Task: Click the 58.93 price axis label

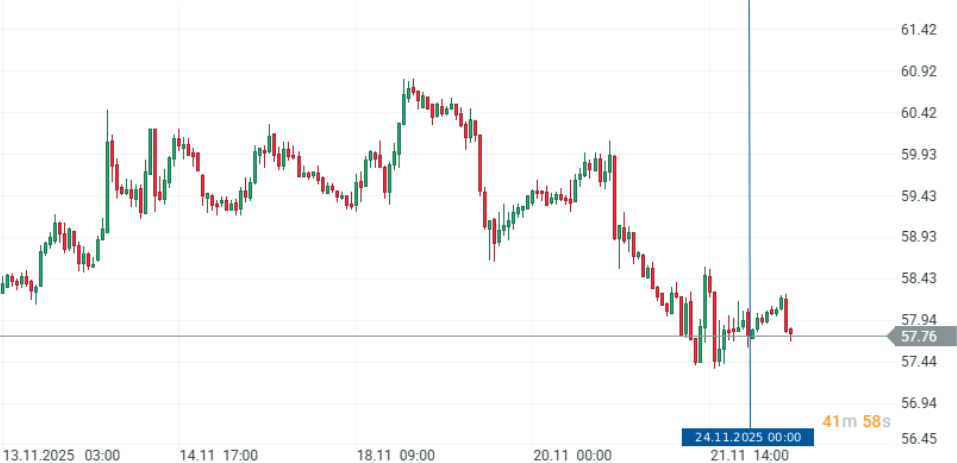Action: 918,237
